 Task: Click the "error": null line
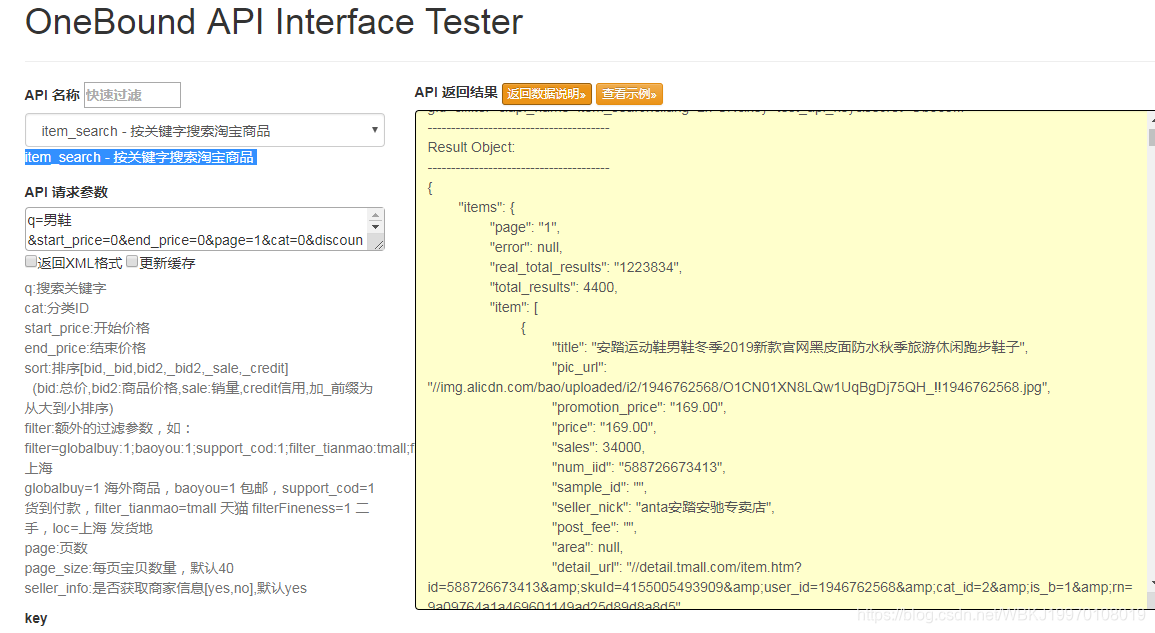coord(526,248)
